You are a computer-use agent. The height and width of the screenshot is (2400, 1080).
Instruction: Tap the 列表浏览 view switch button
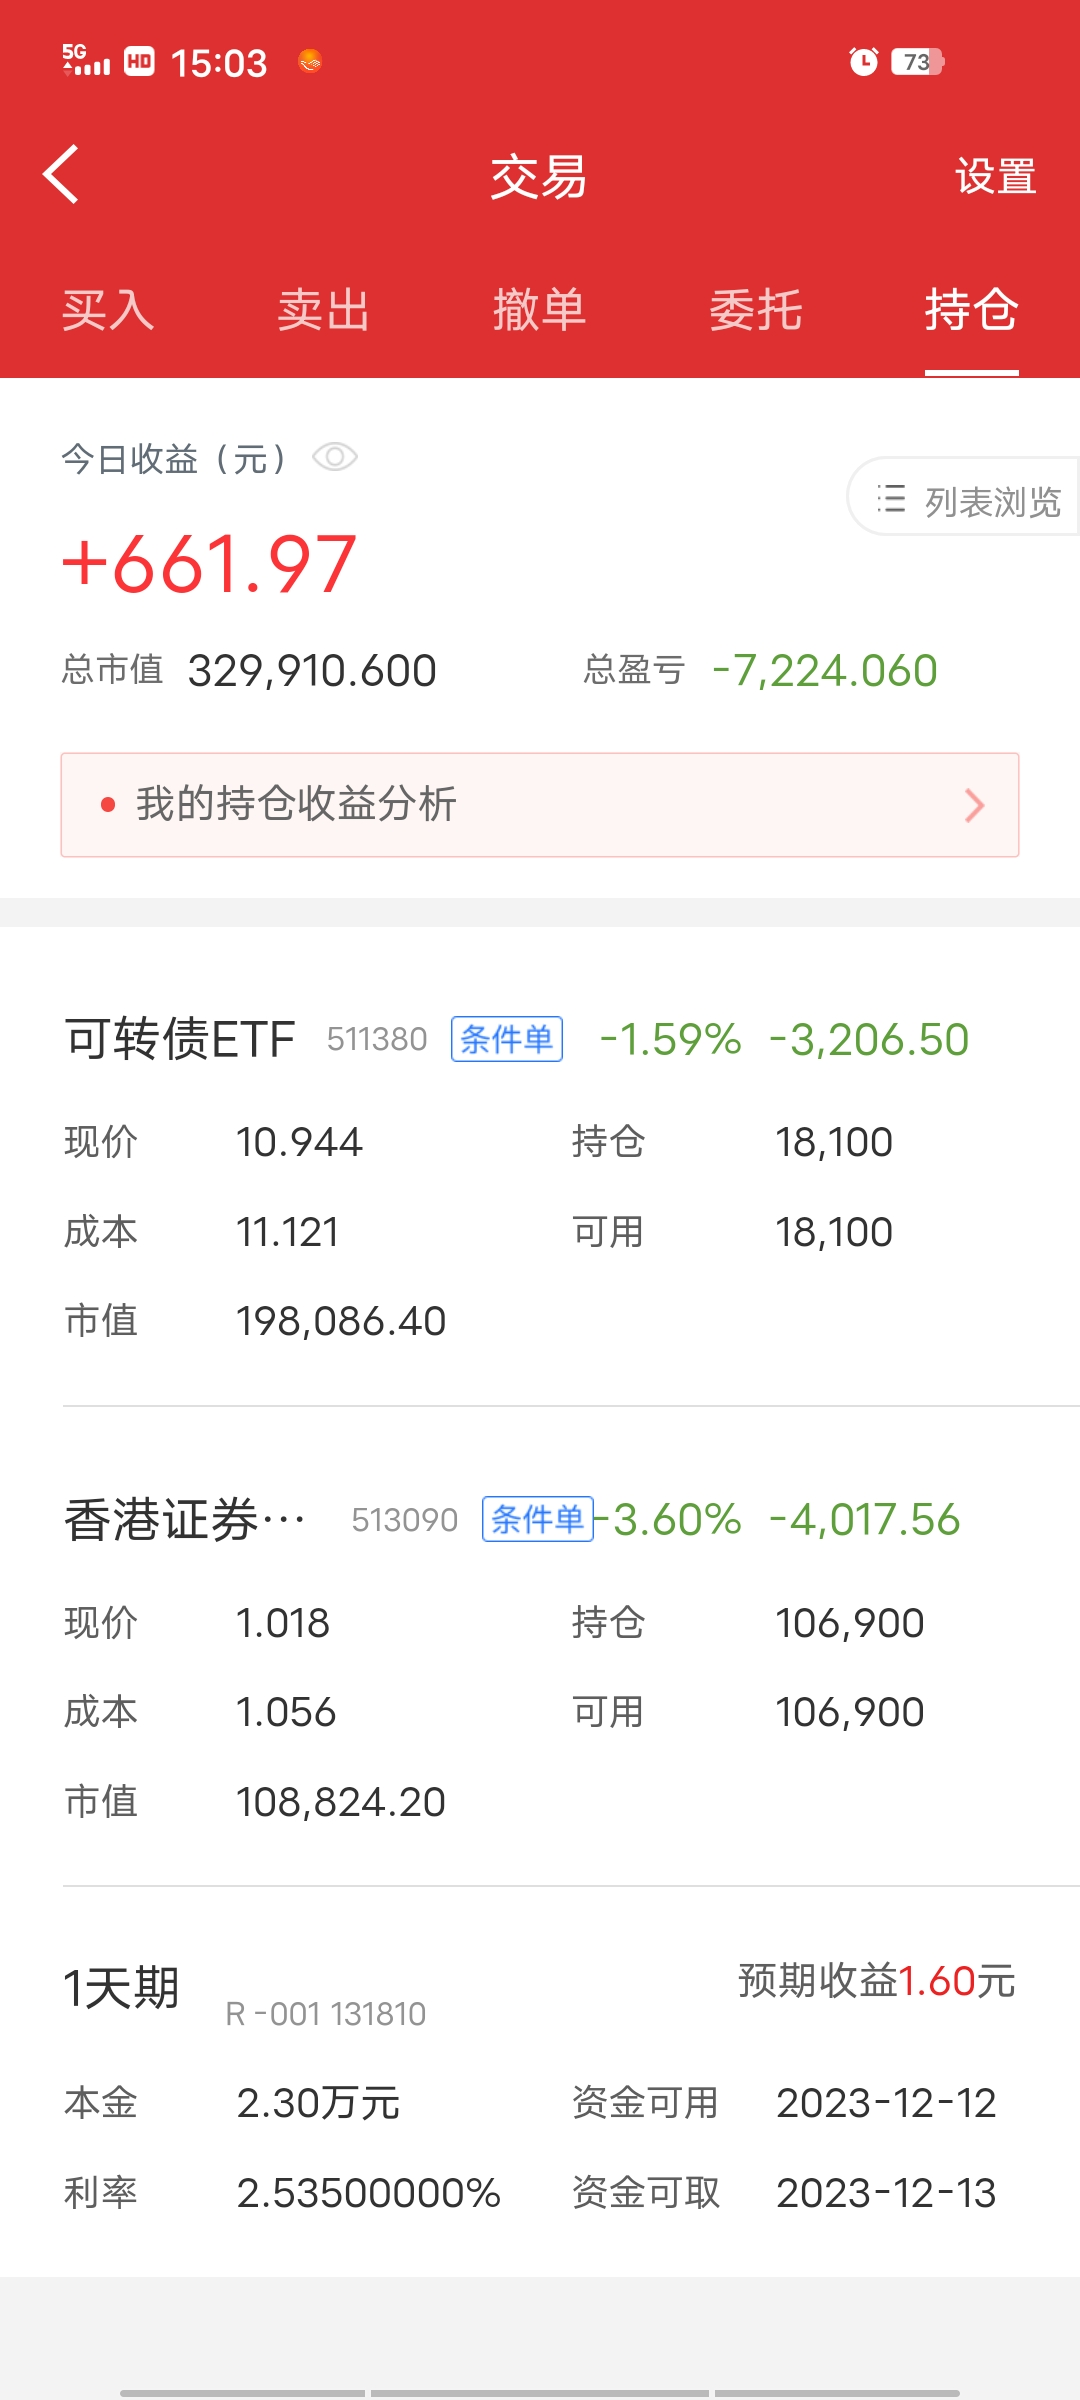point(966,499)
